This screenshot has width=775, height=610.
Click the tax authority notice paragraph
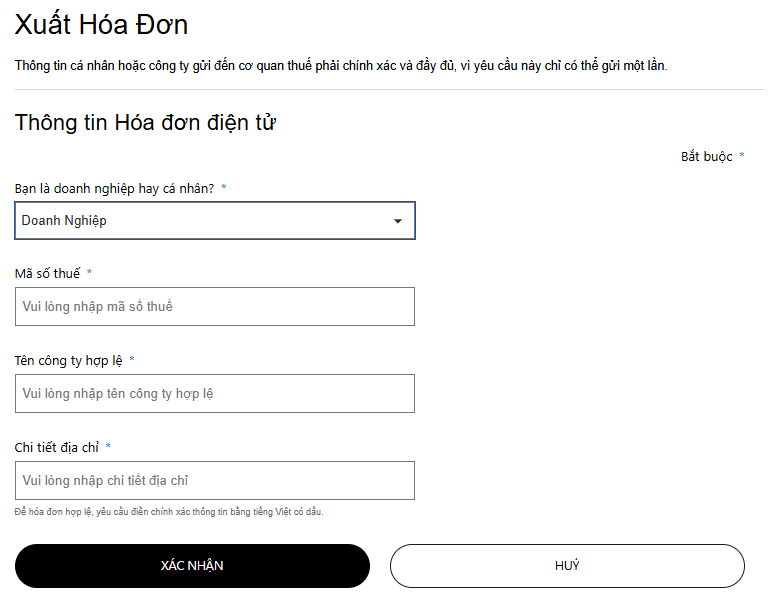coord(340,66)
